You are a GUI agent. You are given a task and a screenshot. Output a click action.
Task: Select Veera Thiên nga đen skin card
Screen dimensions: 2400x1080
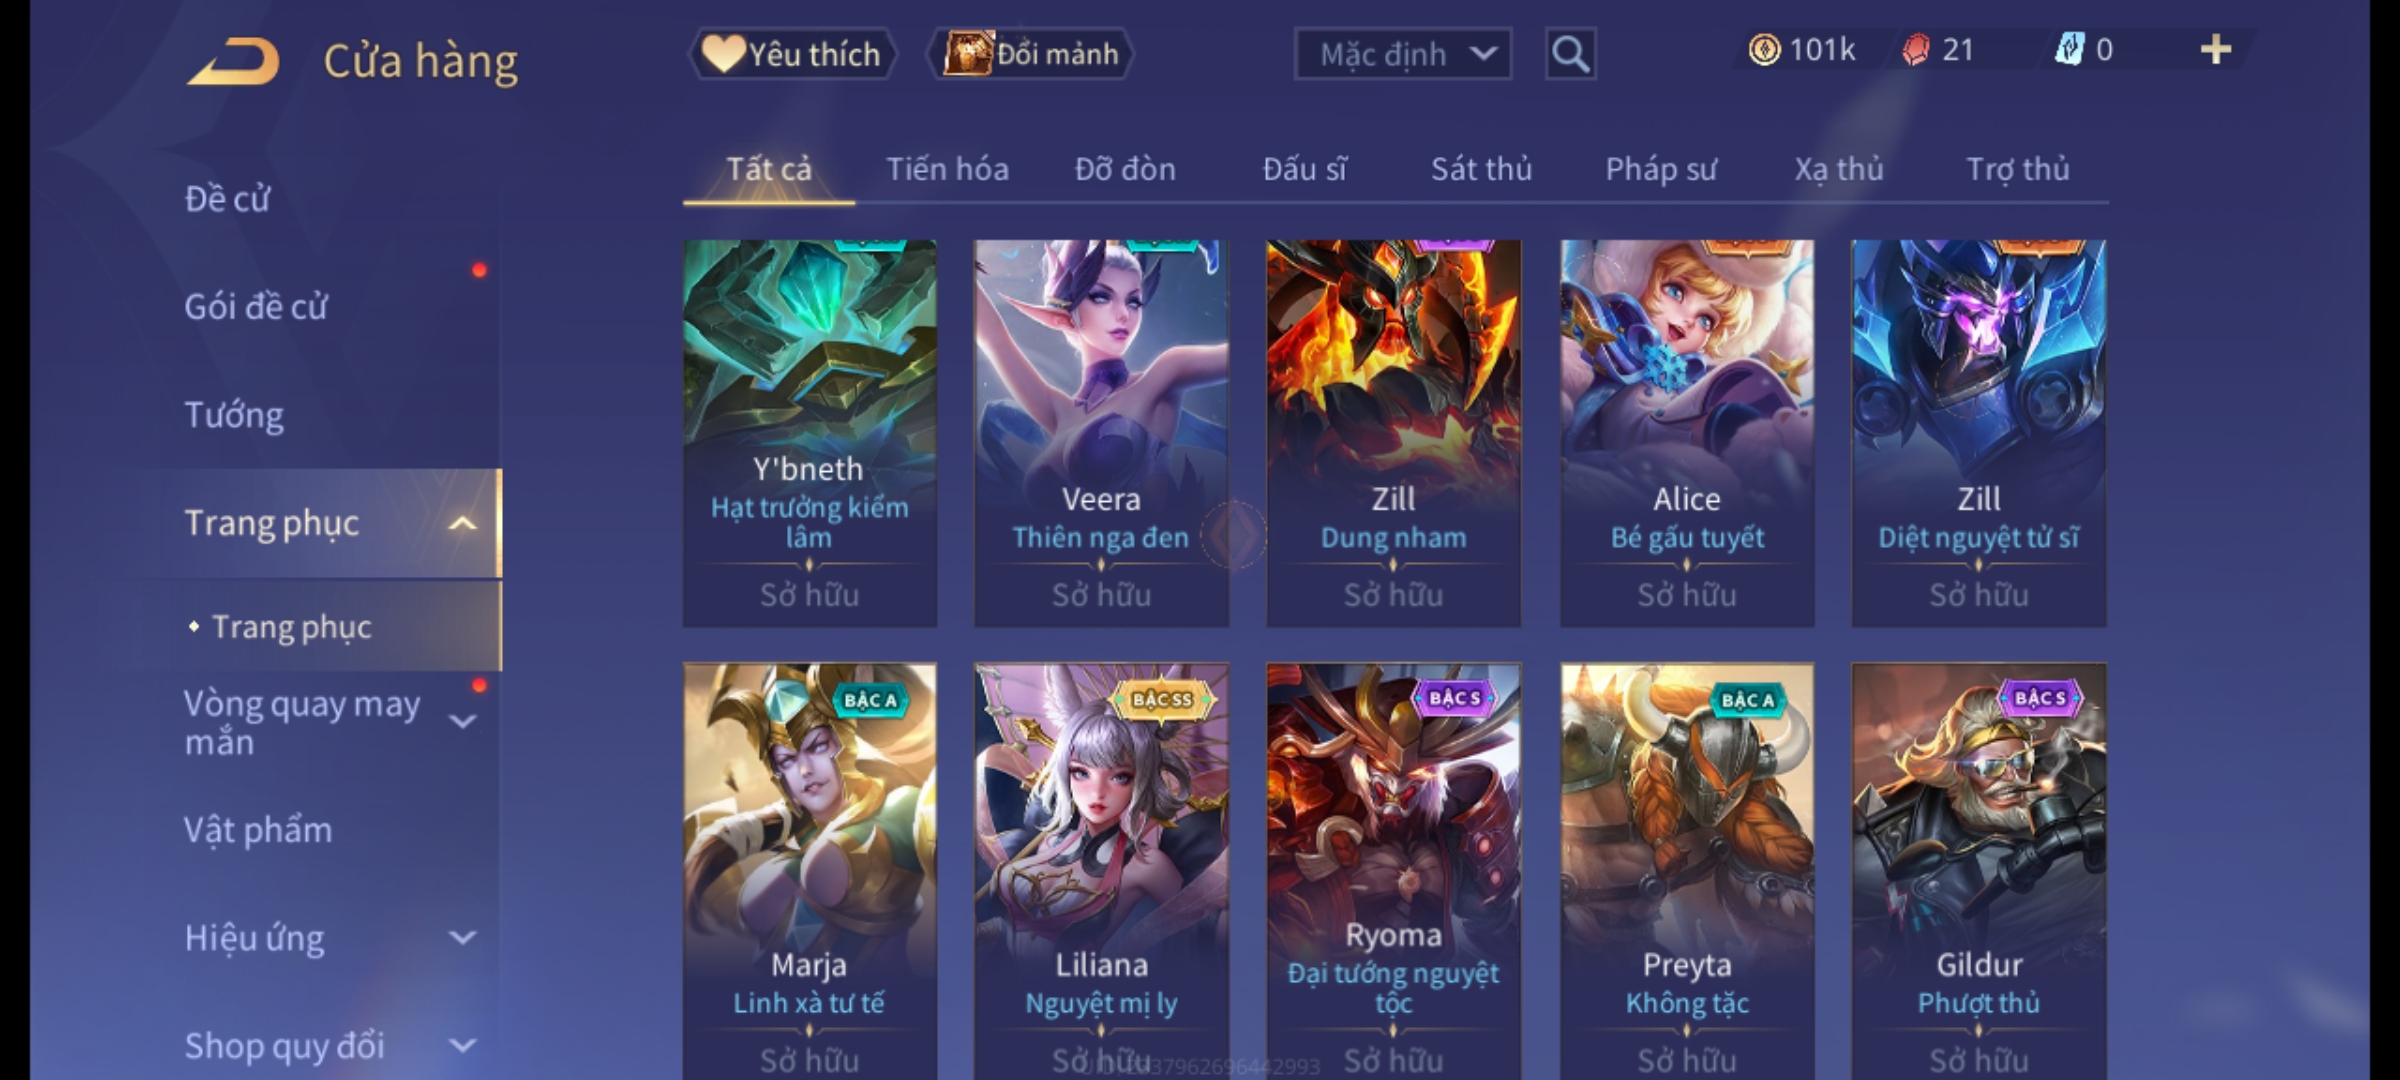tap(1101, 433)
